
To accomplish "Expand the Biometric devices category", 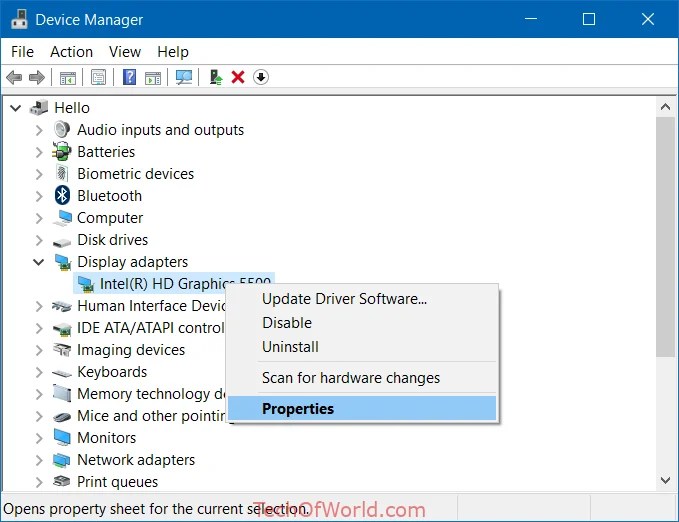I will 39,174.
